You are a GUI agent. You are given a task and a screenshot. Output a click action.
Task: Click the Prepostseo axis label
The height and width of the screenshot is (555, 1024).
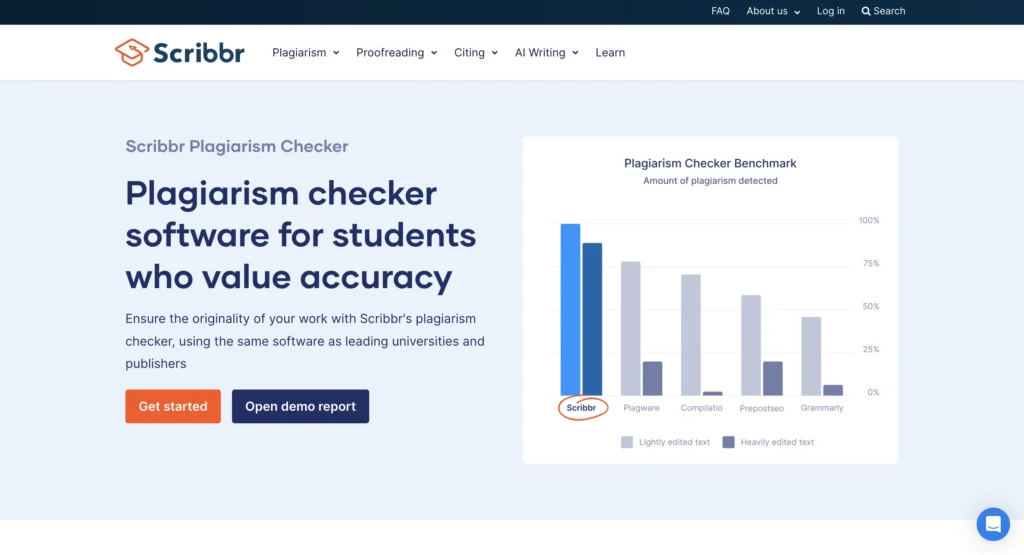click(761, 409)
